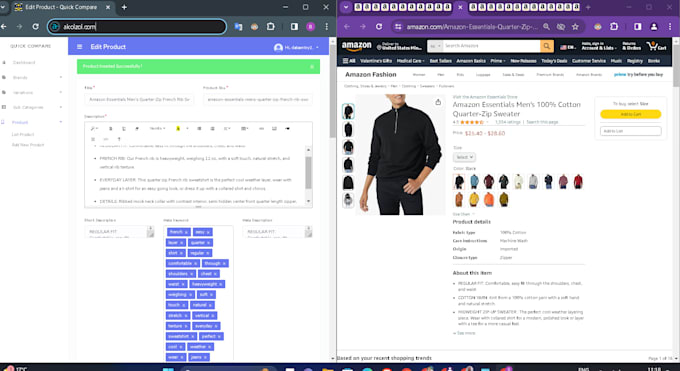Screen dimensions: 680x371
Task: Insert unordered list in description editor
Action: tap(199, 128)
